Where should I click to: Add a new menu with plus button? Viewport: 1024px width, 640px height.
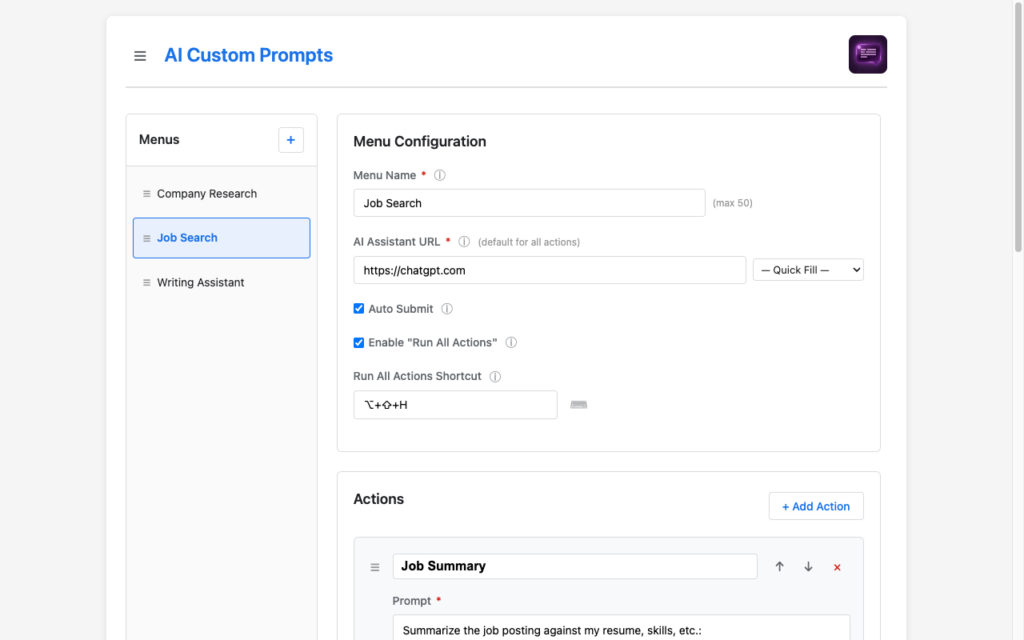pos(291,140)
